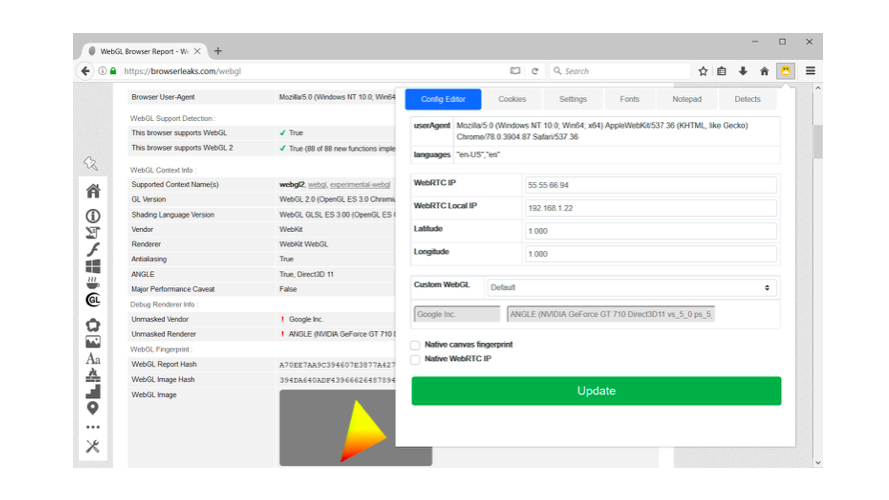Open the Downloads arrow toolbar icon
This screenshot has width=889, height=500.
[743, 71]
